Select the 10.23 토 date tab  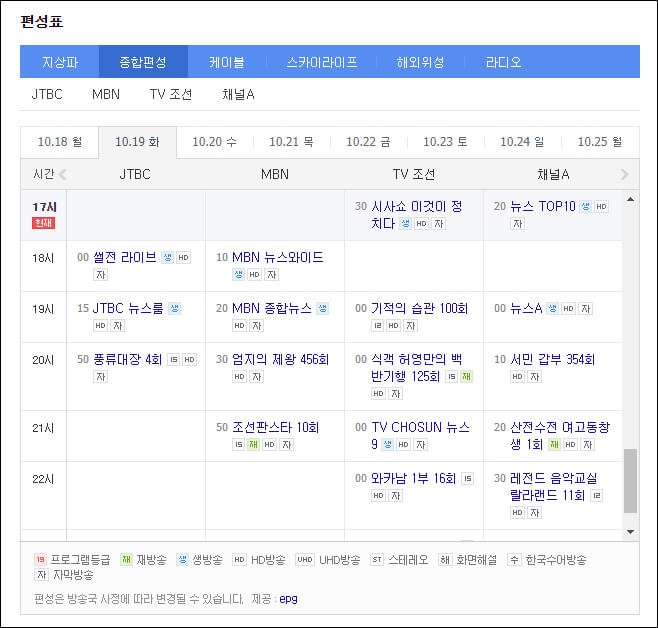pos(445,142)
